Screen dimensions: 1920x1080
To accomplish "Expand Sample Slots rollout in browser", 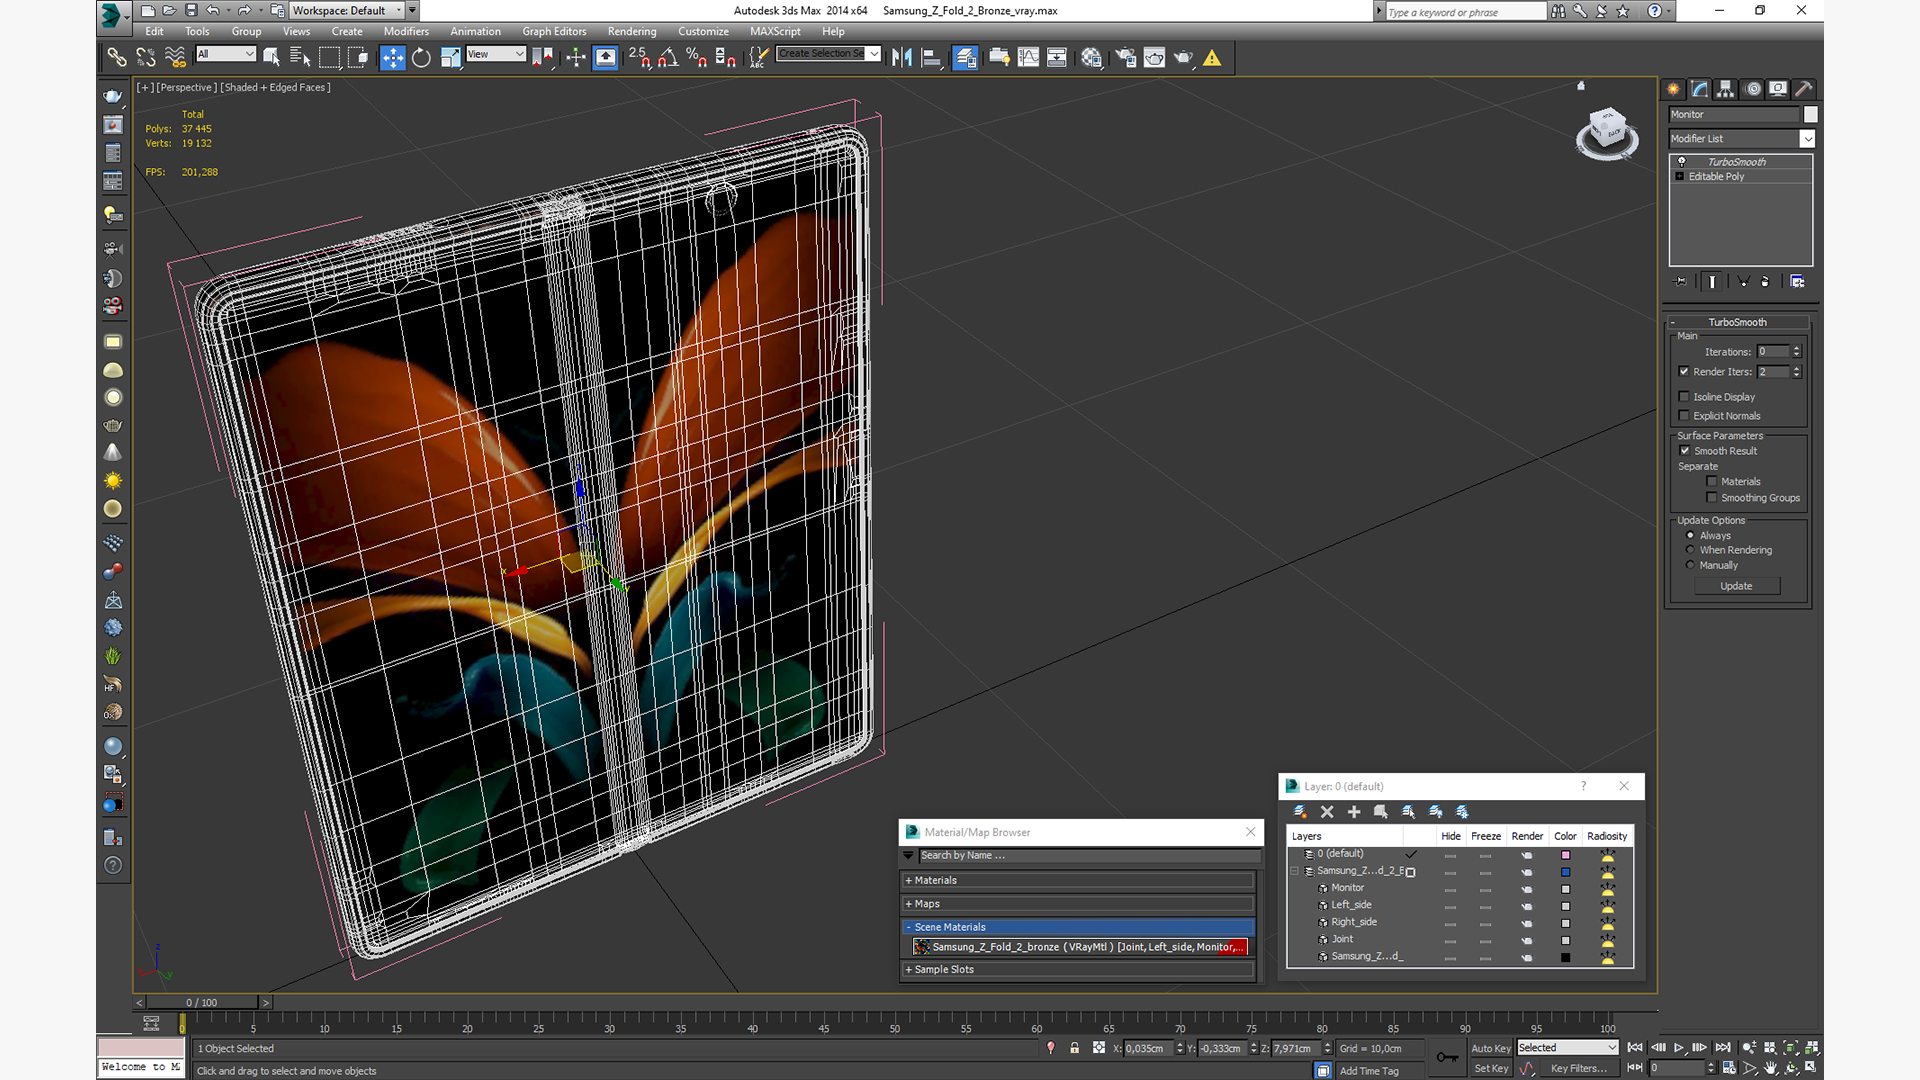I will point(1078,969).
